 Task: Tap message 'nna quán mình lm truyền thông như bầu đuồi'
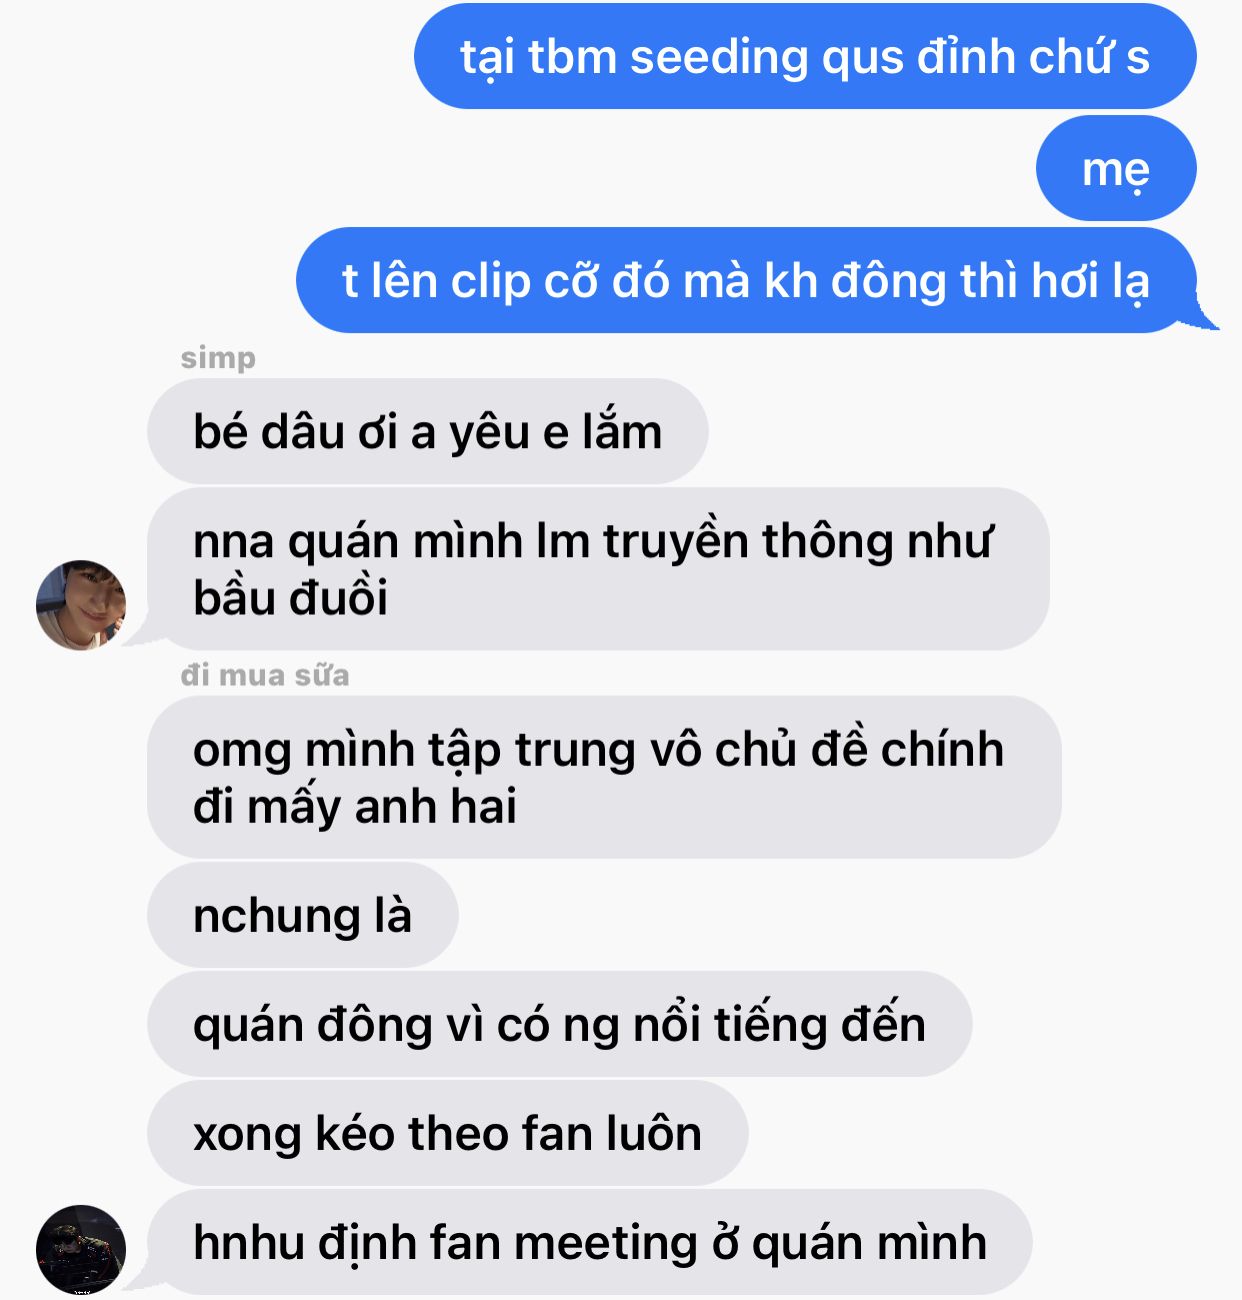tap(598, 569)
